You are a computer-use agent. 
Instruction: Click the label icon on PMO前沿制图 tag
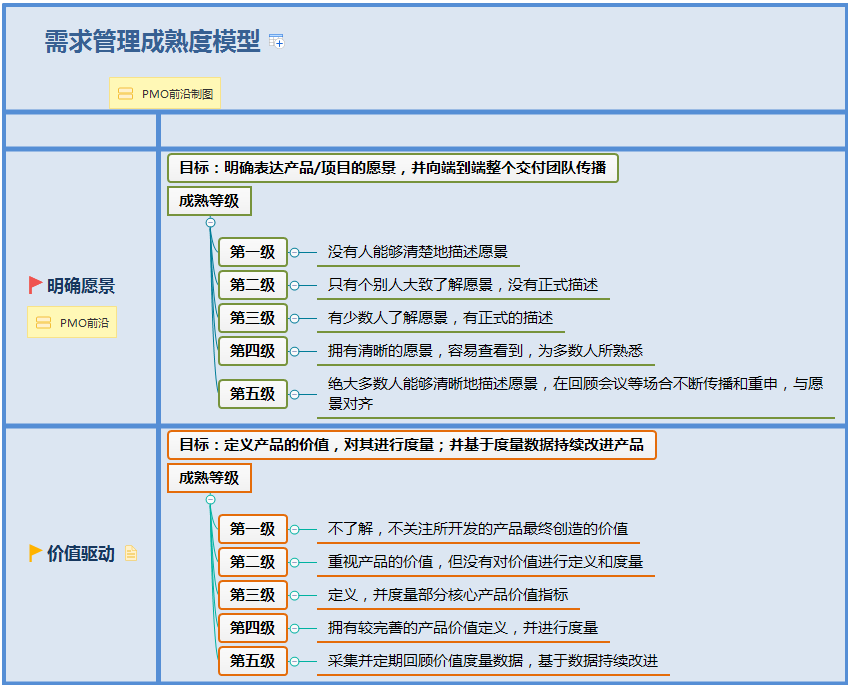click(x=126, y=94)
